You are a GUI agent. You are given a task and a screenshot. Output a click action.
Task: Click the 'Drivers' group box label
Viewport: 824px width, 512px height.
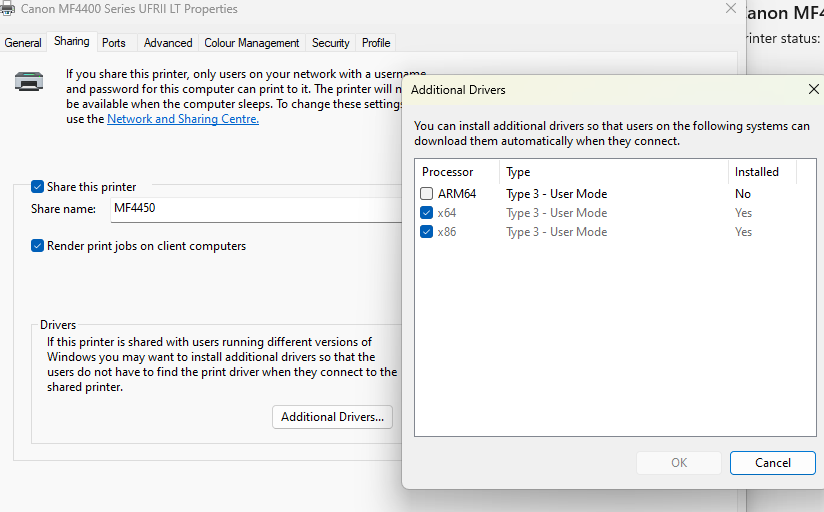58,325
